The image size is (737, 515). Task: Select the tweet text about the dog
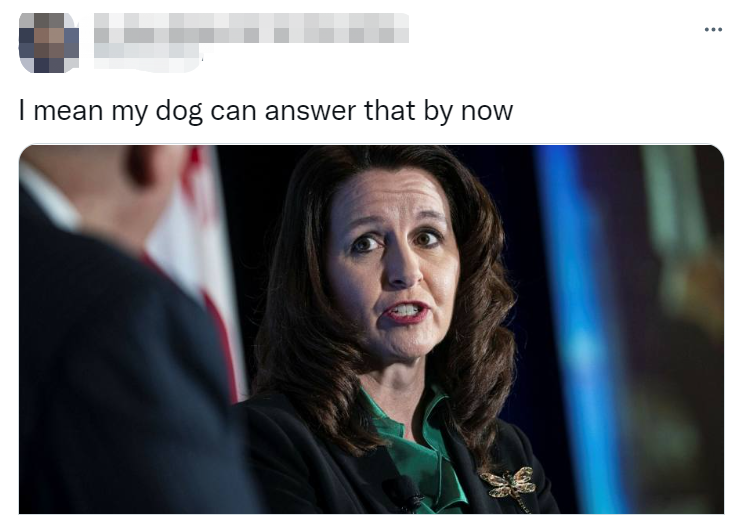pyautogui.click(x=266, y=111)
